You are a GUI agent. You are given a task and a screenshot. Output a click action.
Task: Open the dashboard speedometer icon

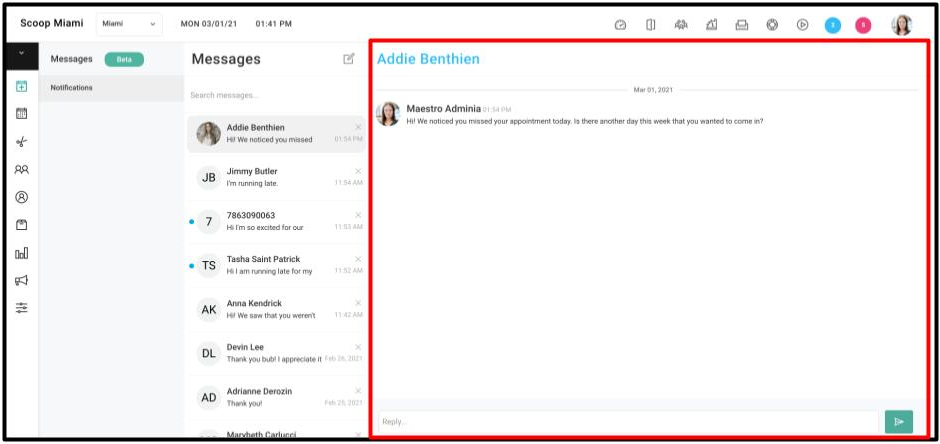620,25
